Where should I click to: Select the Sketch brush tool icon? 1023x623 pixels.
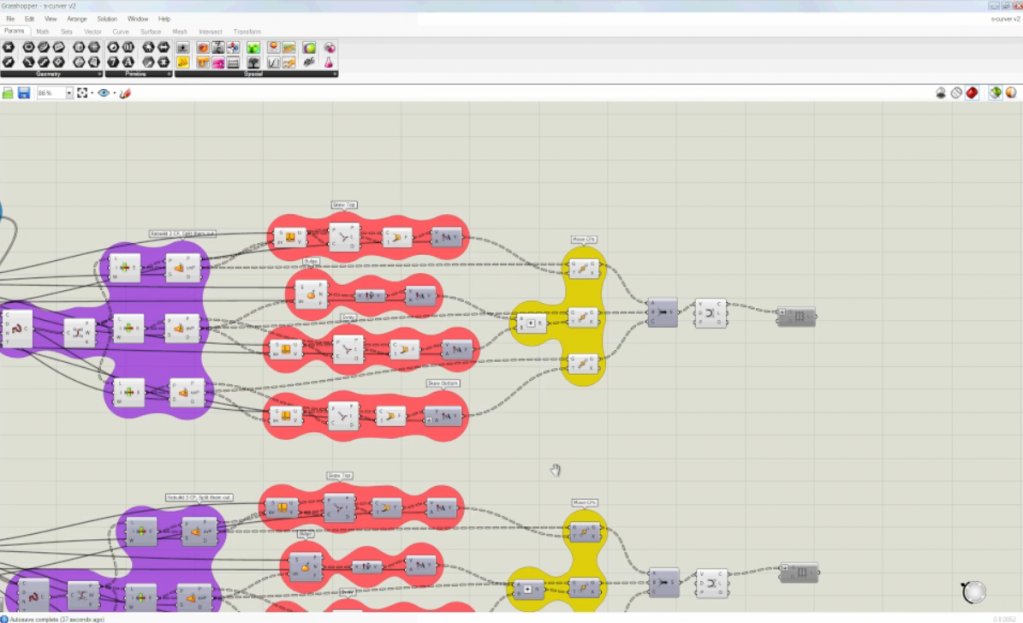125,93
